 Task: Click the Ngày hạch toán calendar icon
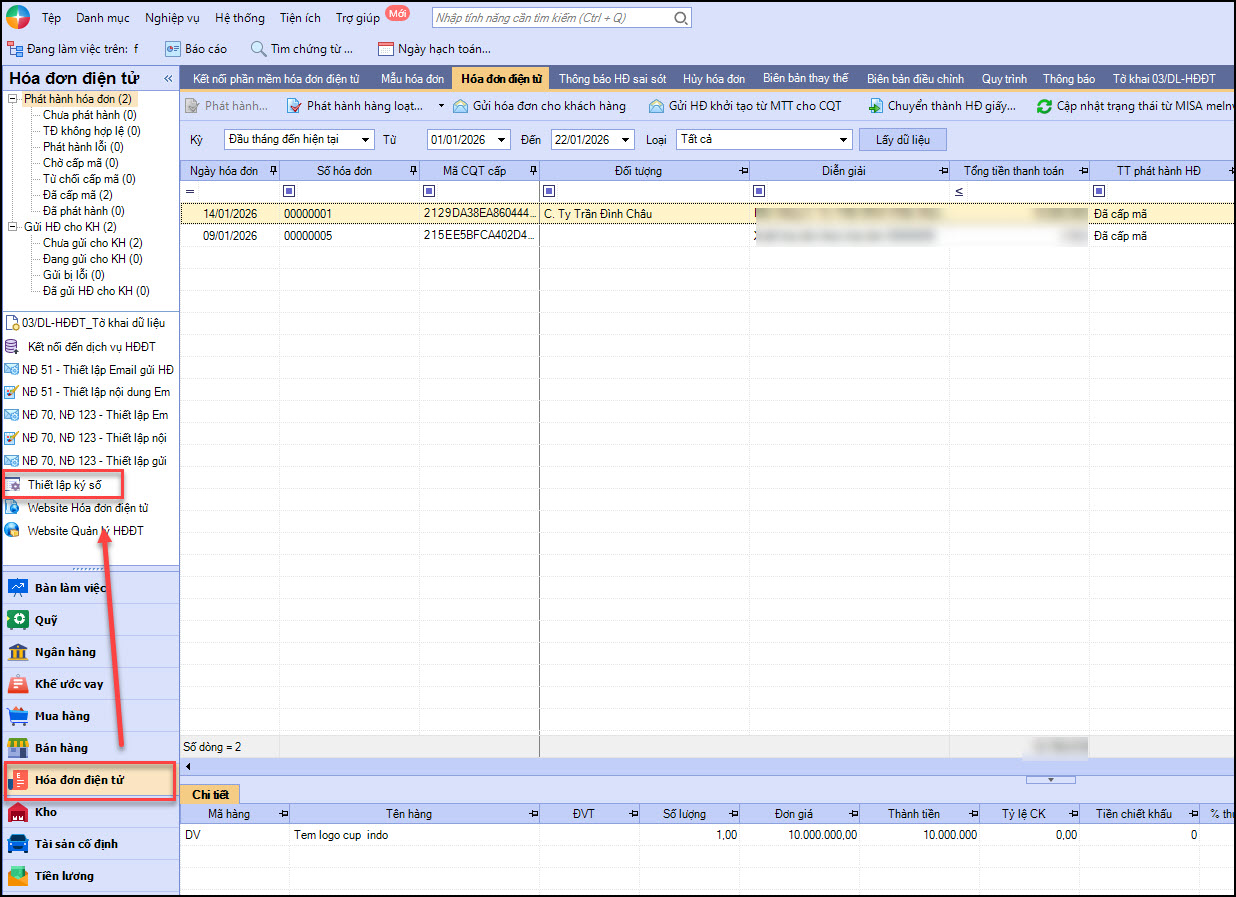(386, 49)
